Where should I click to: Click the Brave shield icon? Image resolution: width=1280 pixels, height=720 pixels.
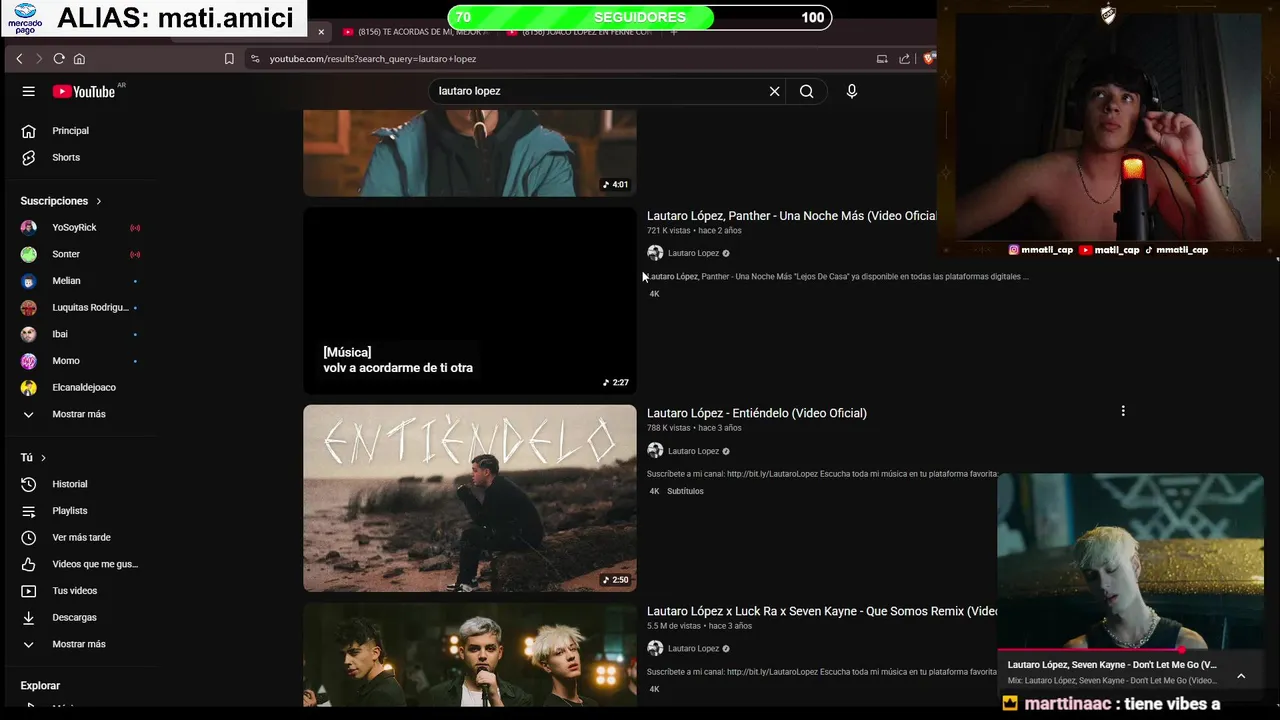[x=928, y=59]
